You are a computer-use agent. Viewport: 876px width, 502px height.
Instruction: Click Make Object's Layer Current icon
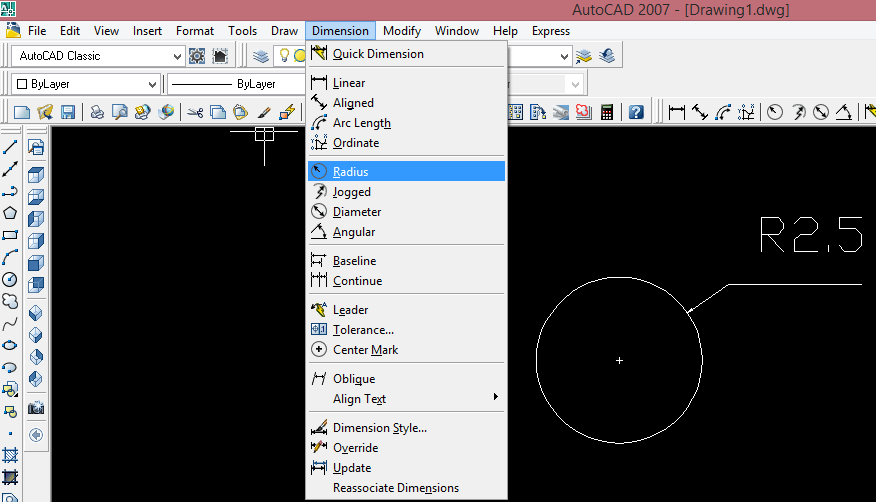point(583,56)
